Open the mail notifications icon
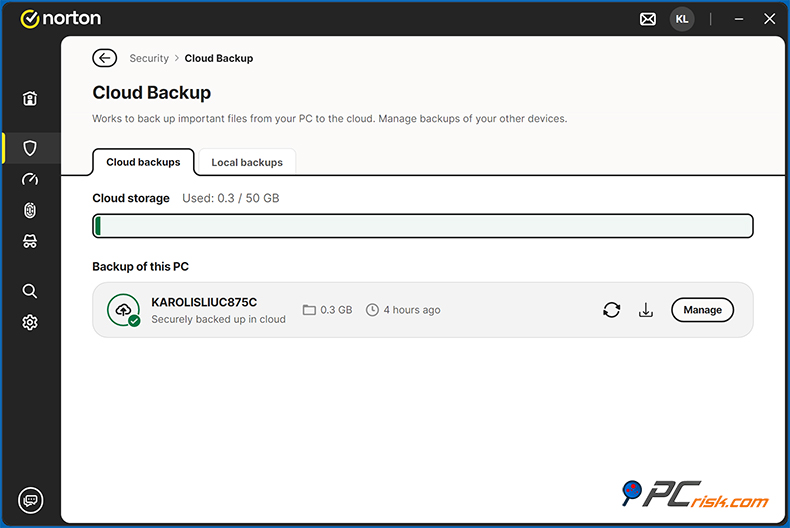The height and width of the screenshot is (528, 790). coord(648,19)
